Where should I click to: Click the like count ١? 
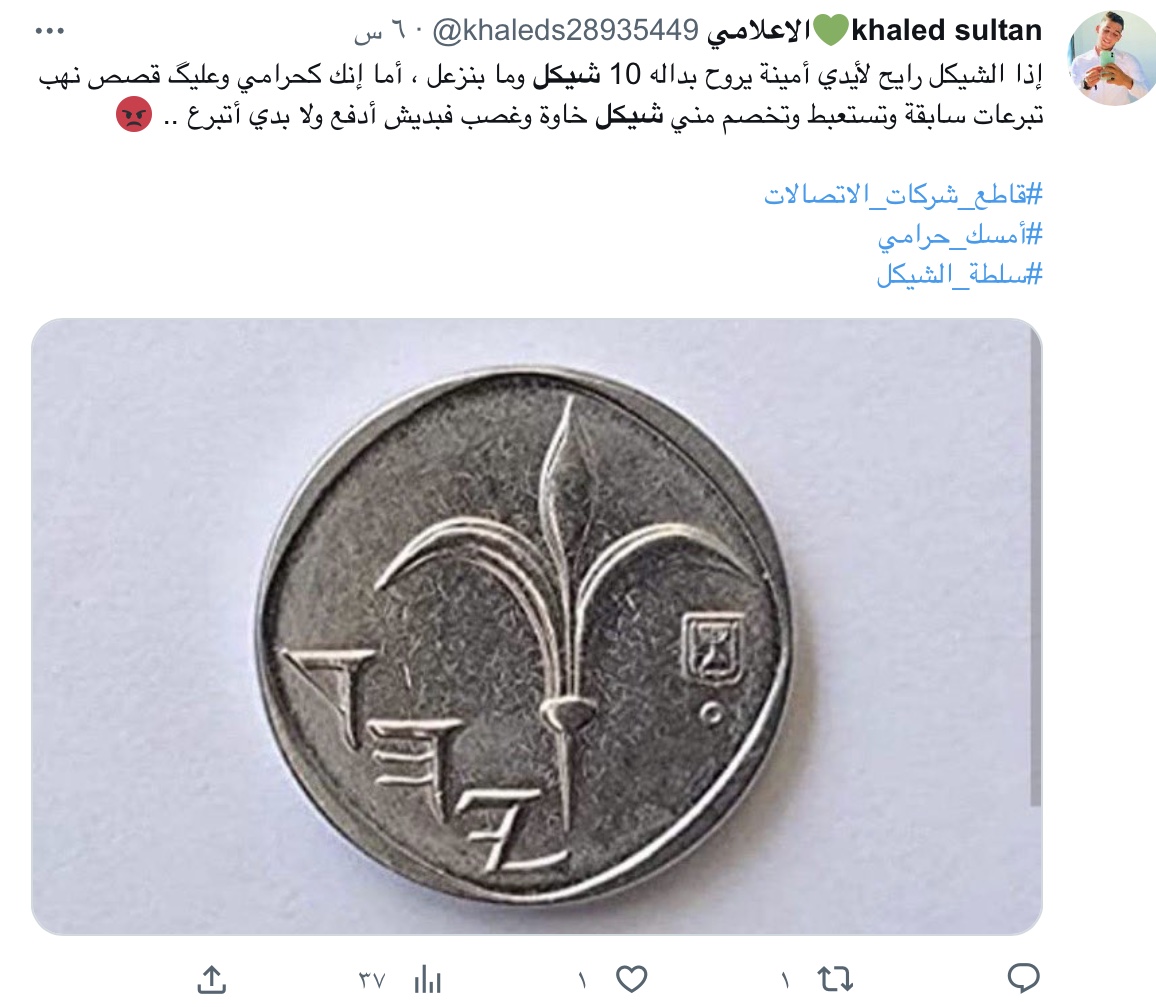point(582,980)
